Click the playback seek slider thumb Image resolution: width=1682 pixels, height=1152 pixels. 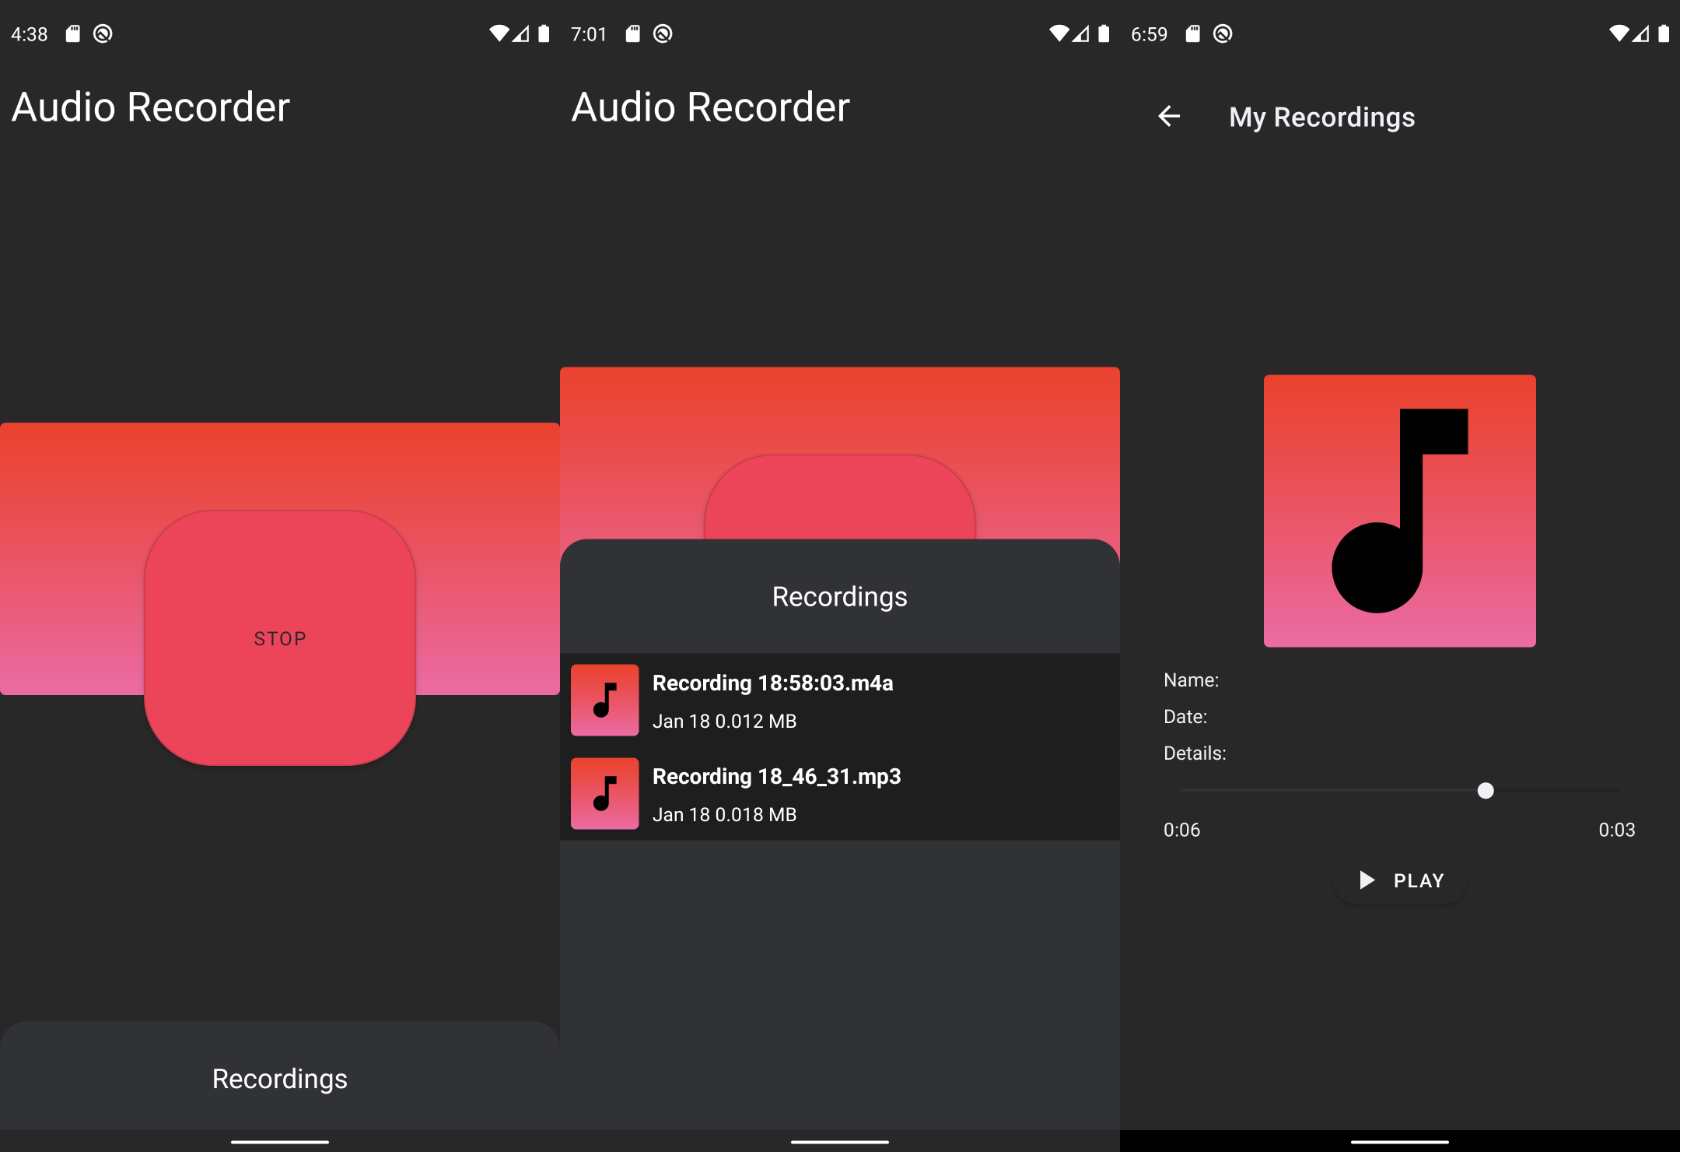pos(1485,791)
